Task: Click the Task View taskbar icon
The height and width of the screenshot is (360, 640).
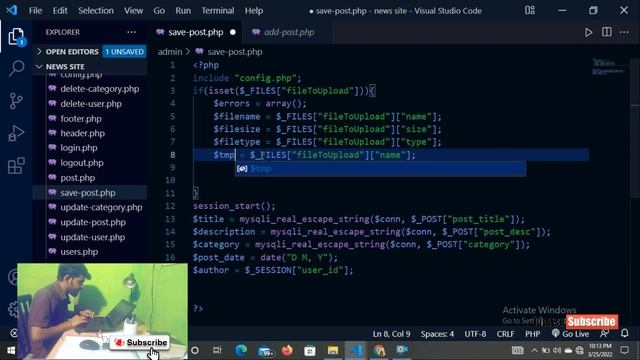Action: click(x=217, y=350)
